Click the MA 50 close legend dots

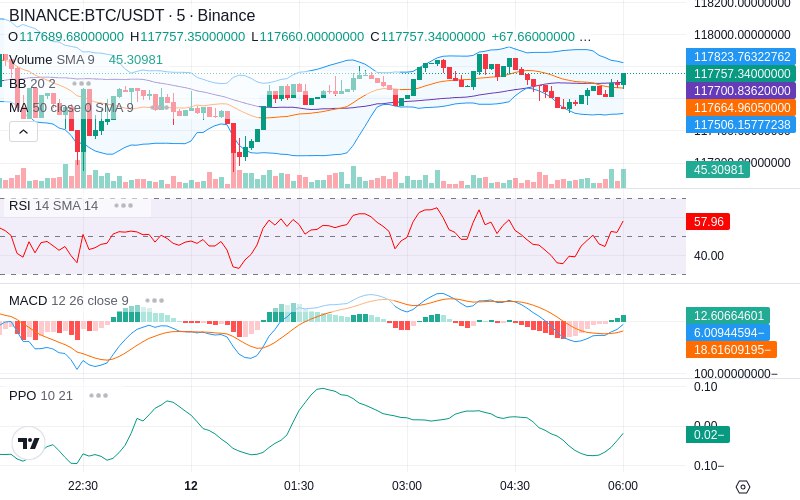tap(160, 108)
